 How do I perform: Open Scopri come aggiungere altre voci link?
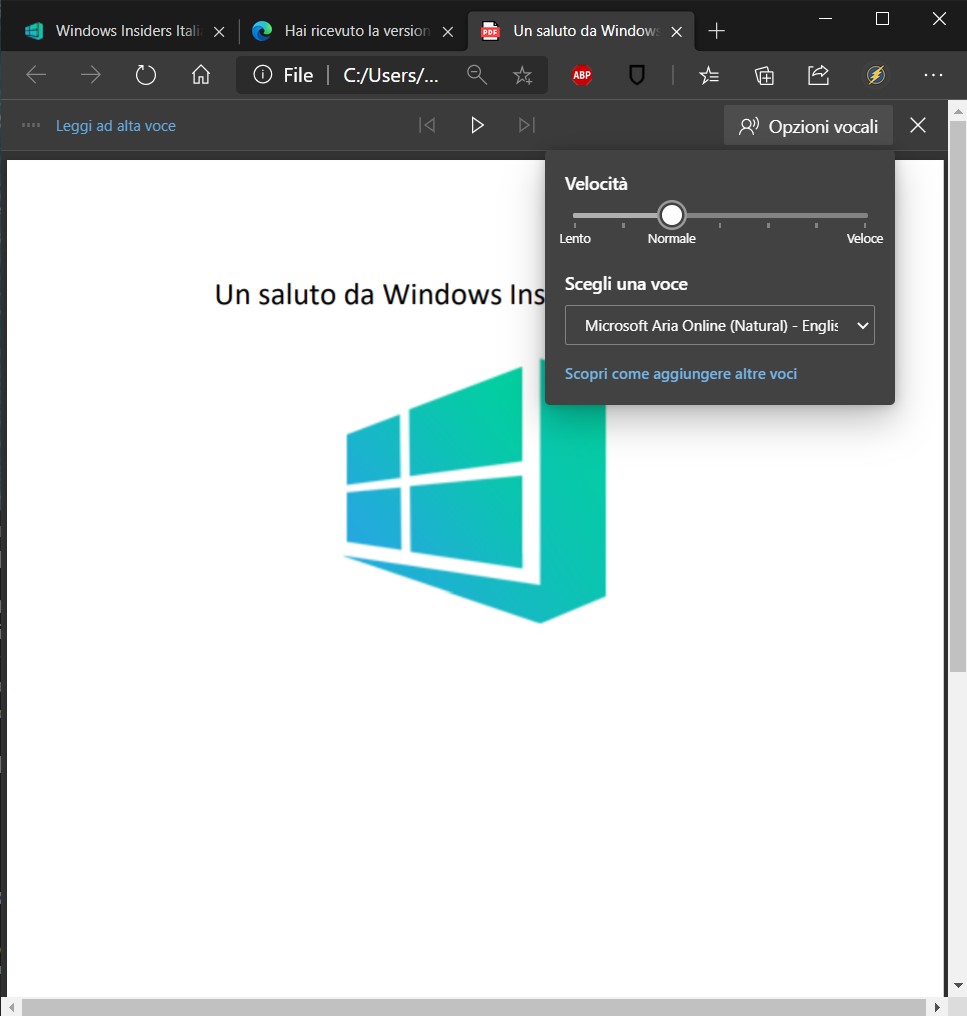pos(681,374)
